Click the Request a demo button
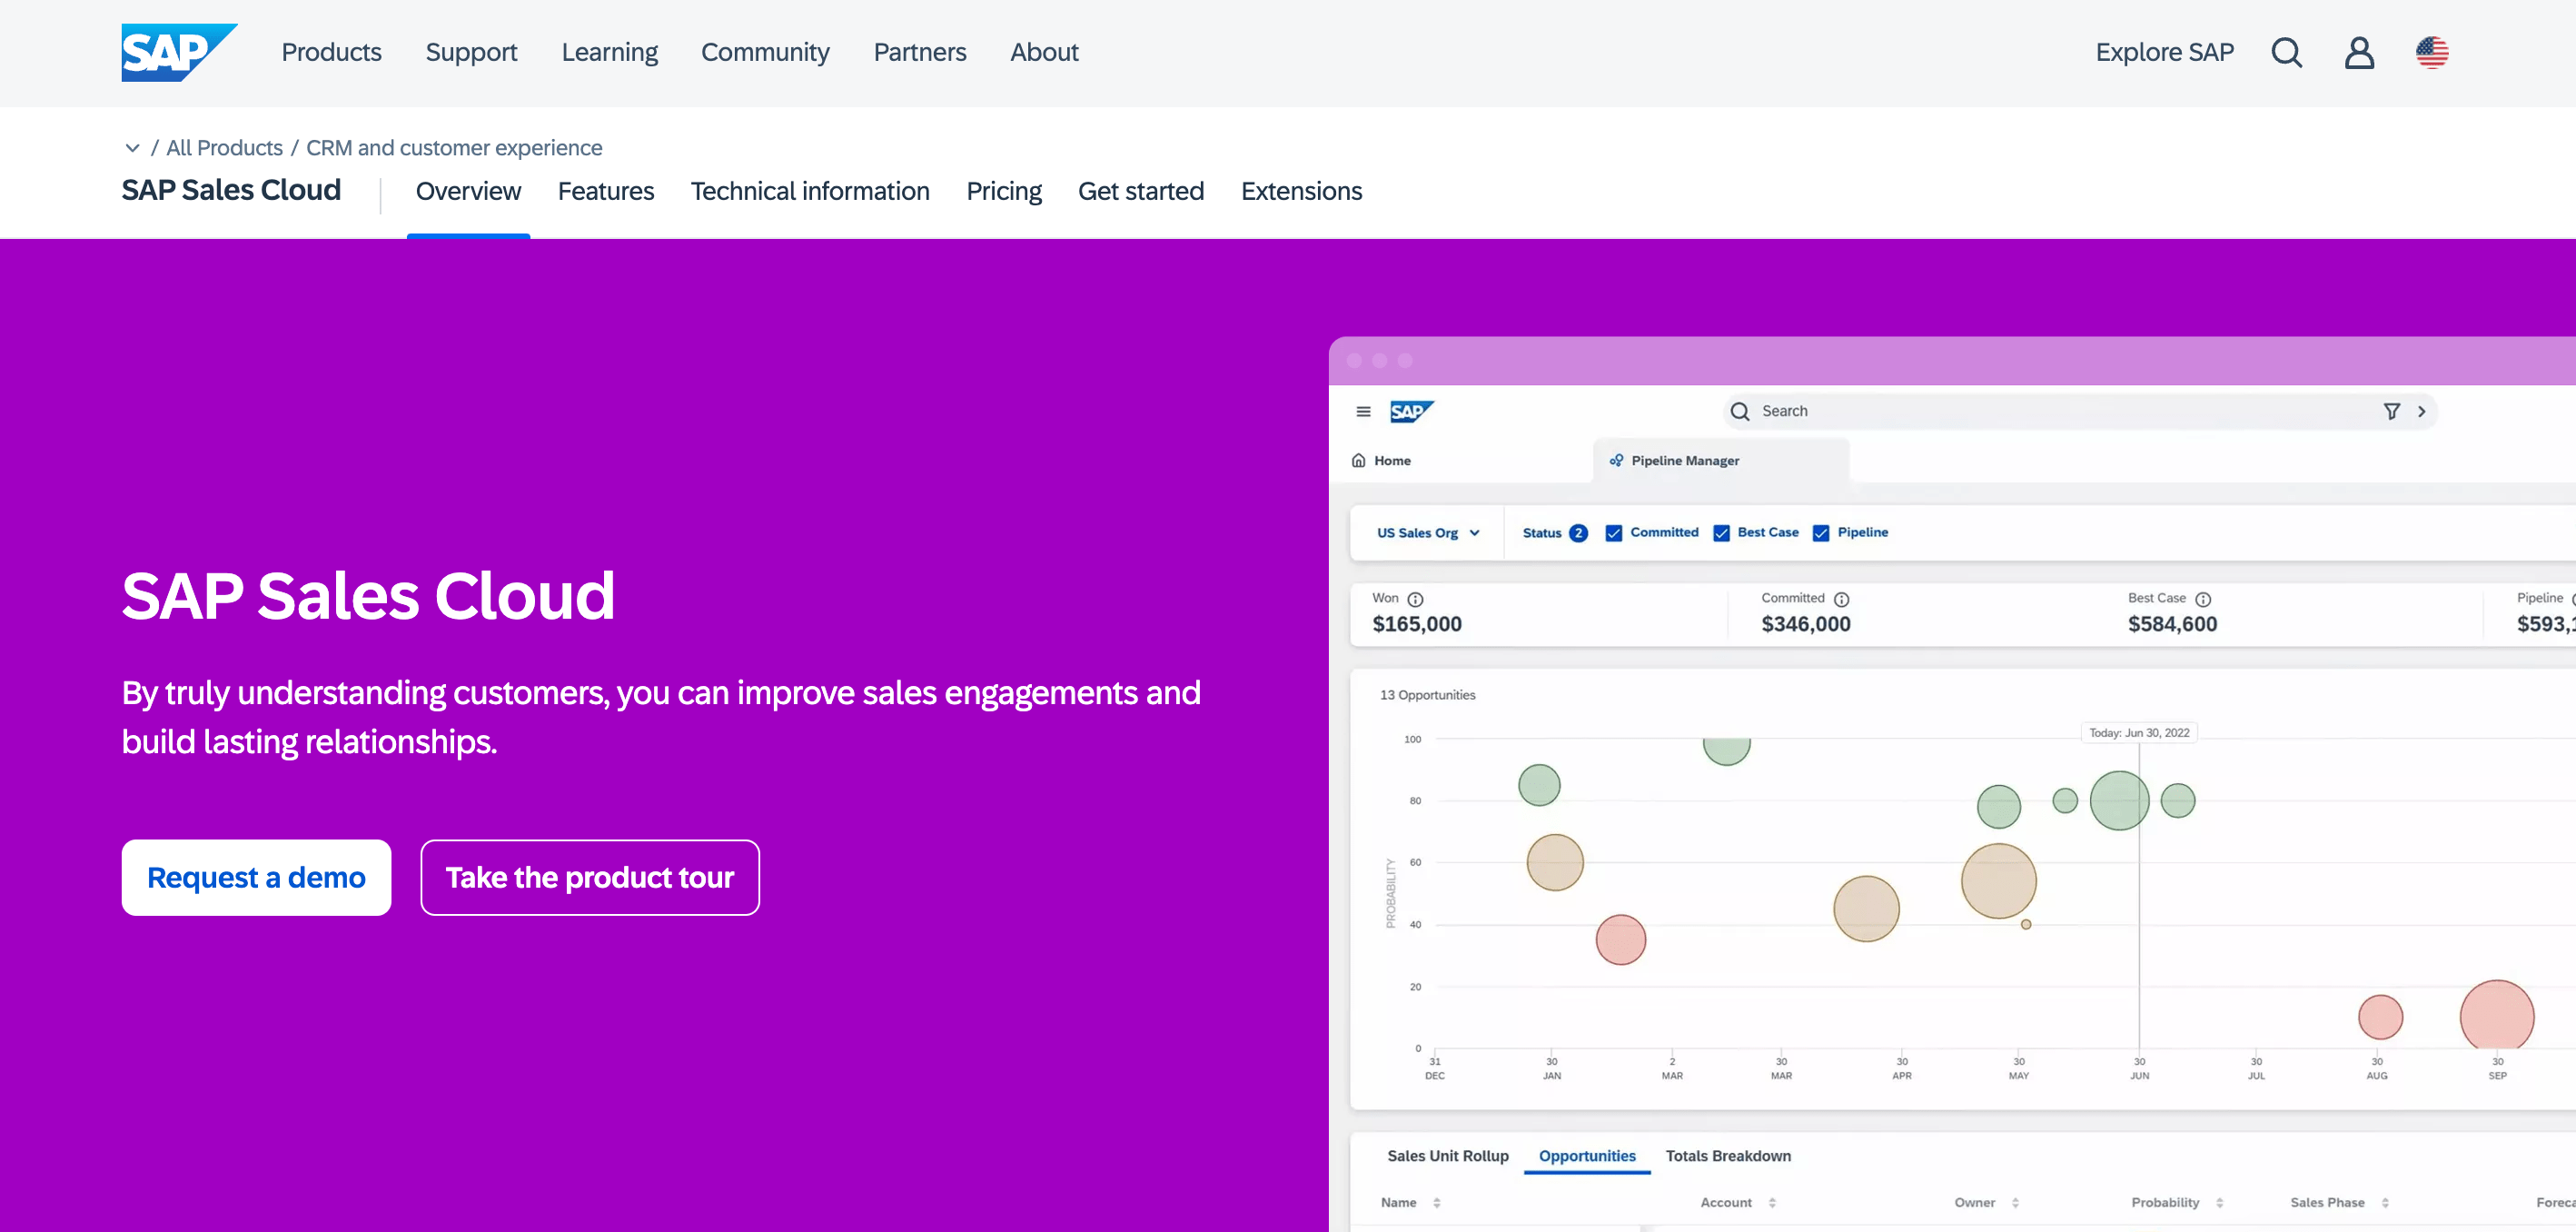Image resolution: width=2576 pixels, height=1232 pixels. [256, 876]
